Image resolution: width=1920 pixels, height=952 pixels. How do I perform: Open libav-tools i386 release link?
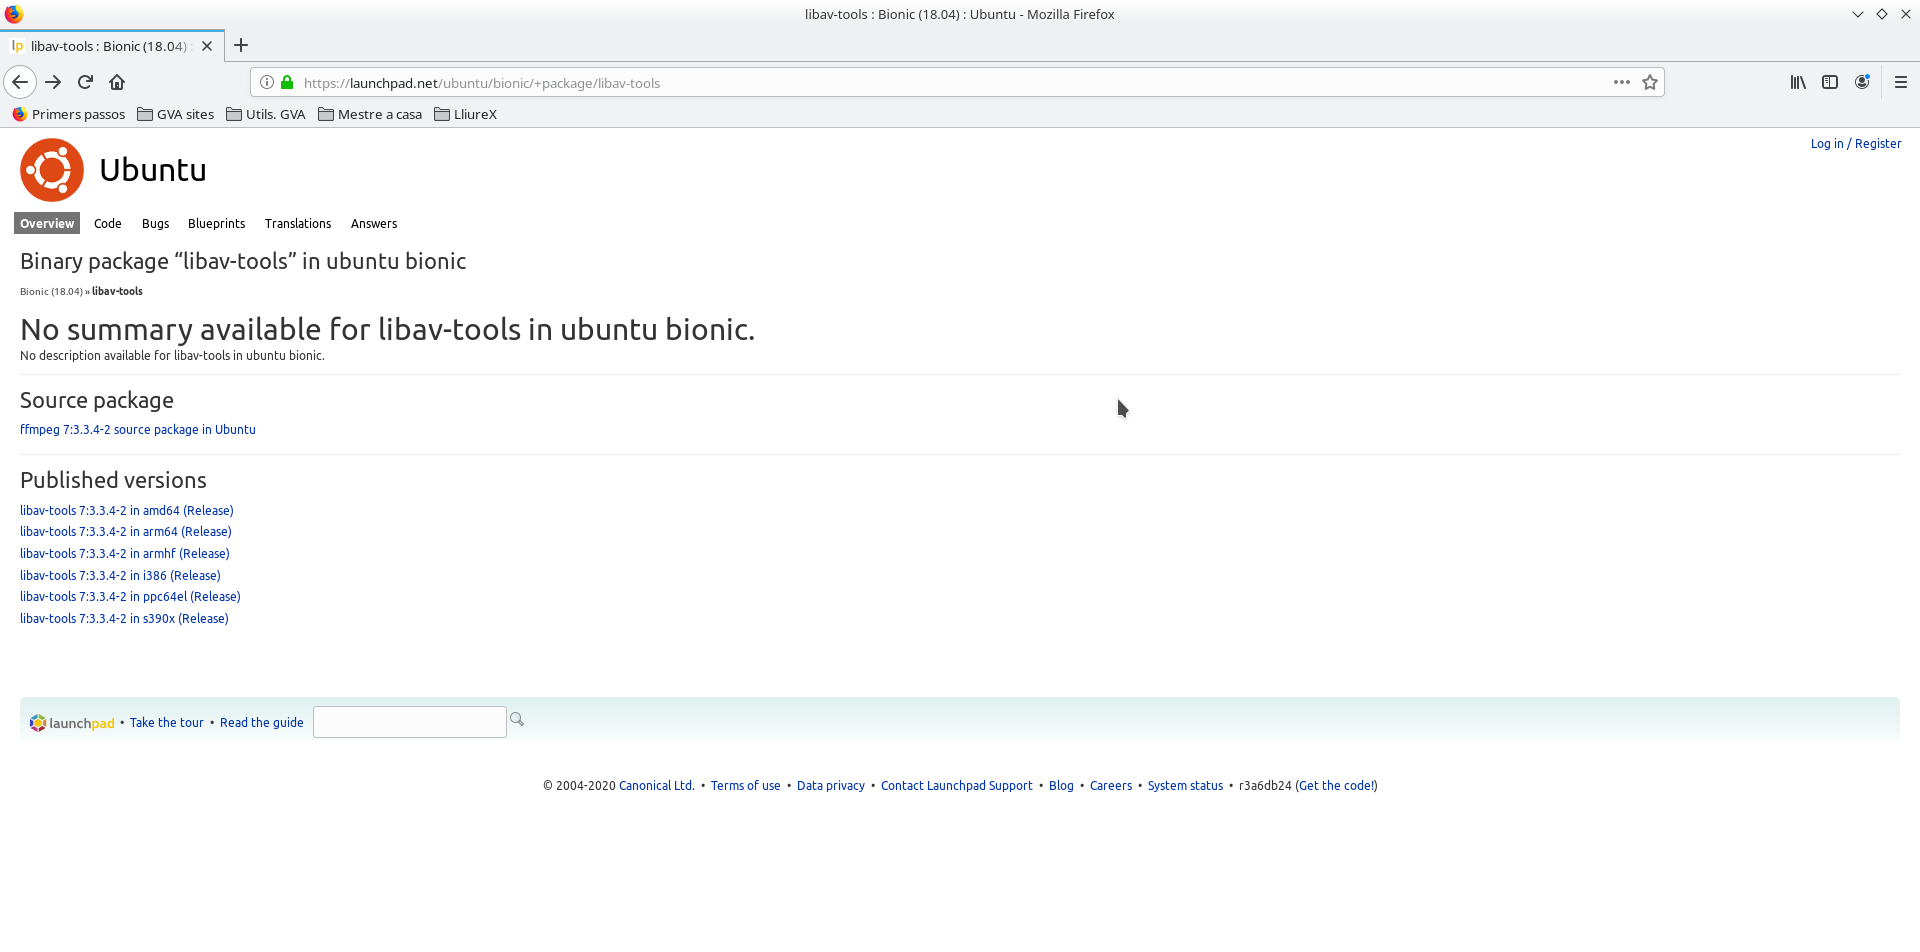pyautogui.click(x=120, y=575)
